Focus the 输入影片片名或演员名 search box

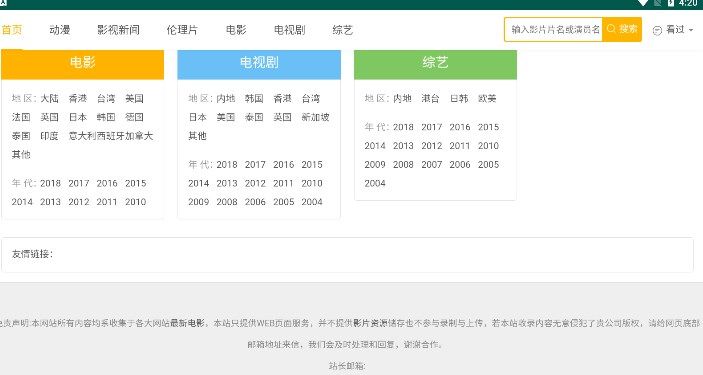pyautogui.click(x=554, y=29)
